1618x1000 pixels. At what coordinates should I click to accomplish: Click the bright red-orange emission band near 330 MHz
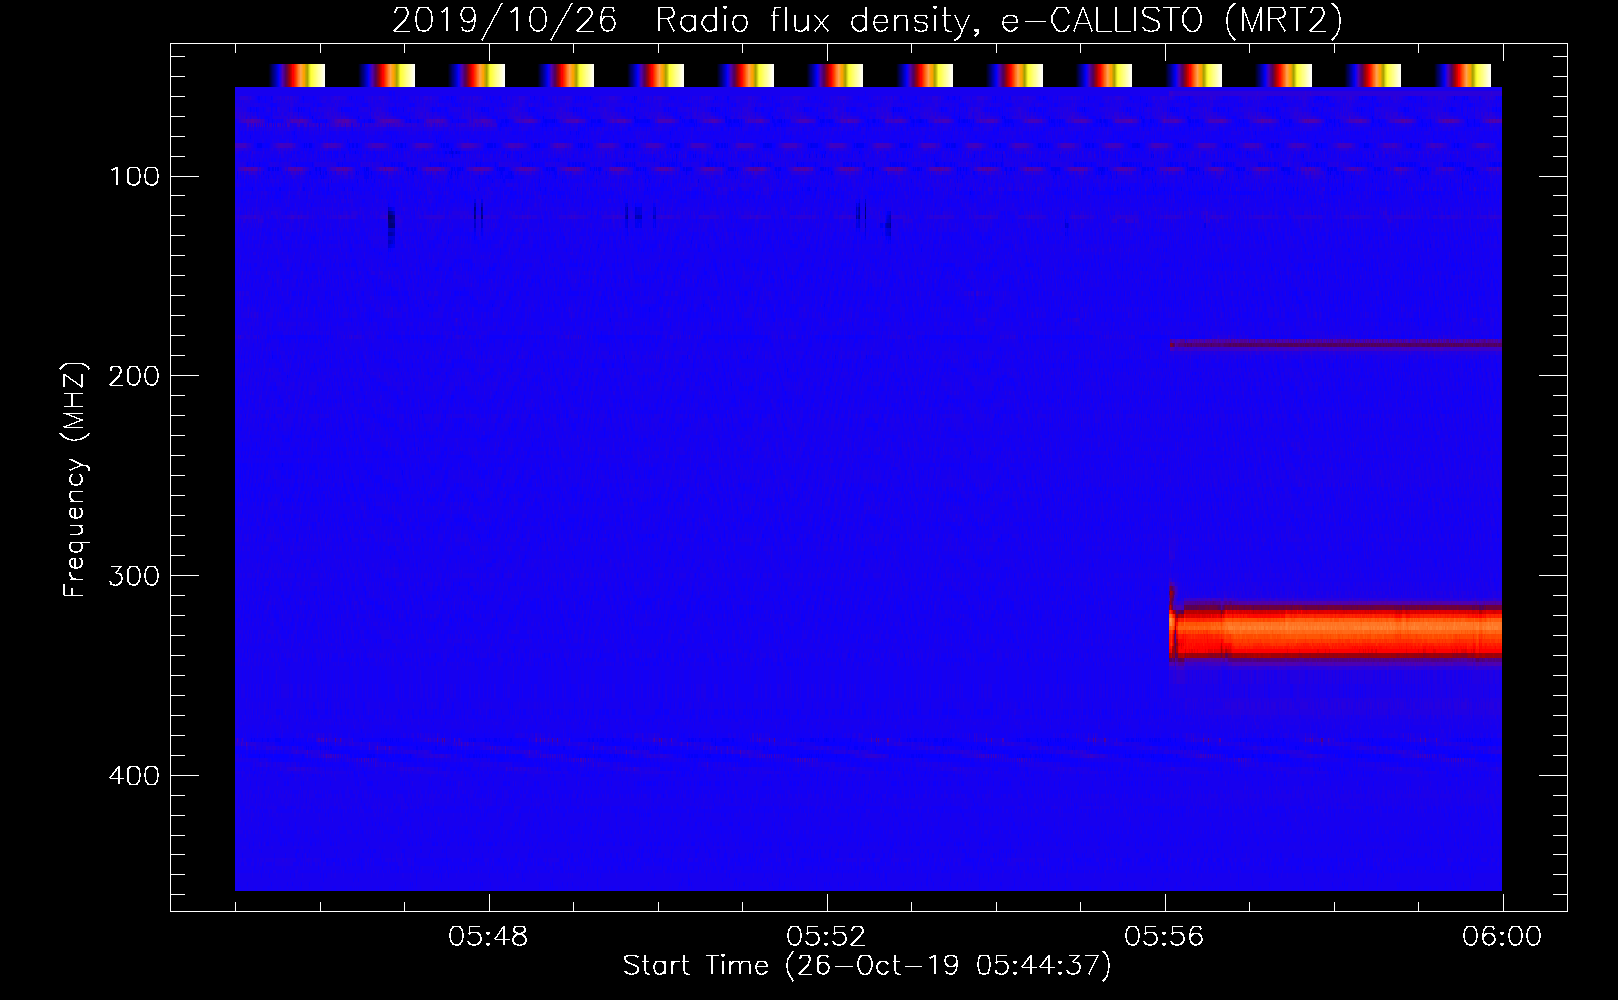click(1336, 632)
